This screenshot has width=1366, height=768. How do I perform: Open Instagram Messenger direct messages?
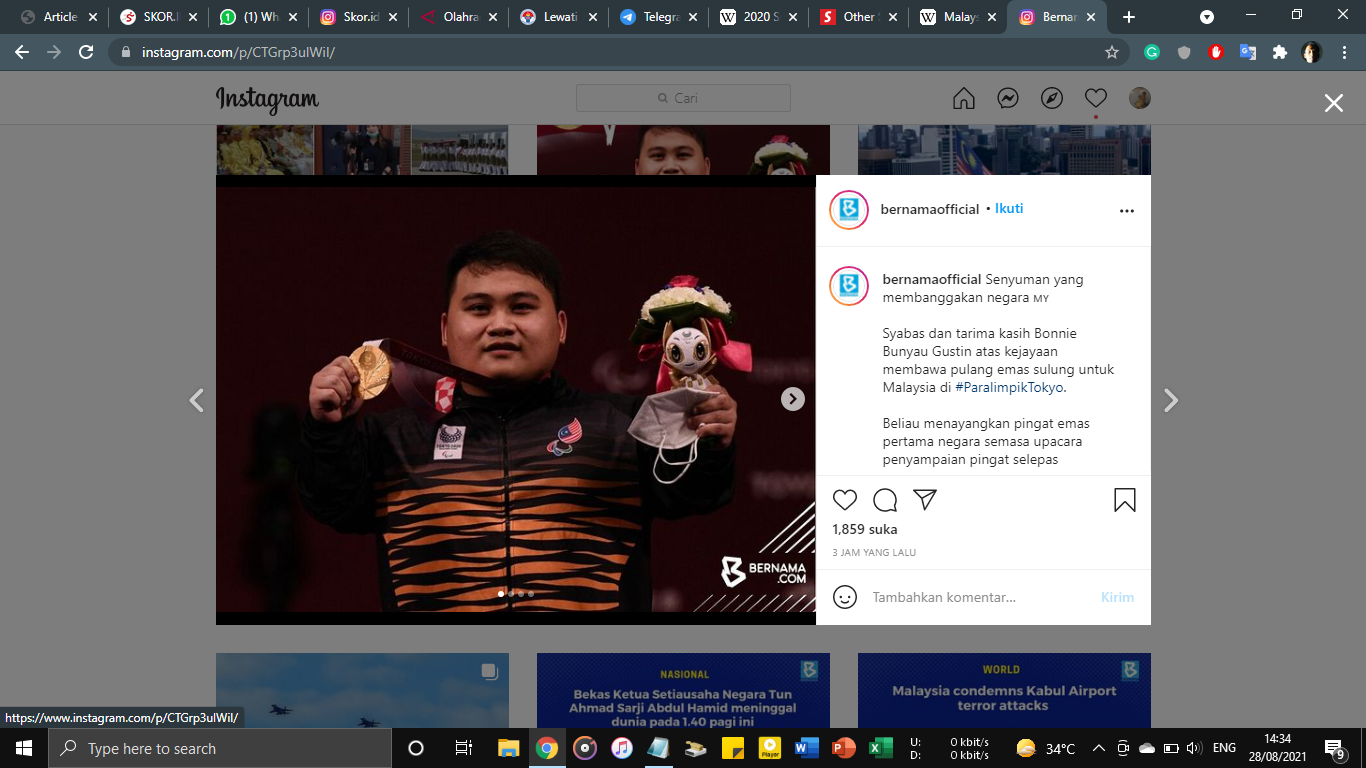coord(1007,98)
